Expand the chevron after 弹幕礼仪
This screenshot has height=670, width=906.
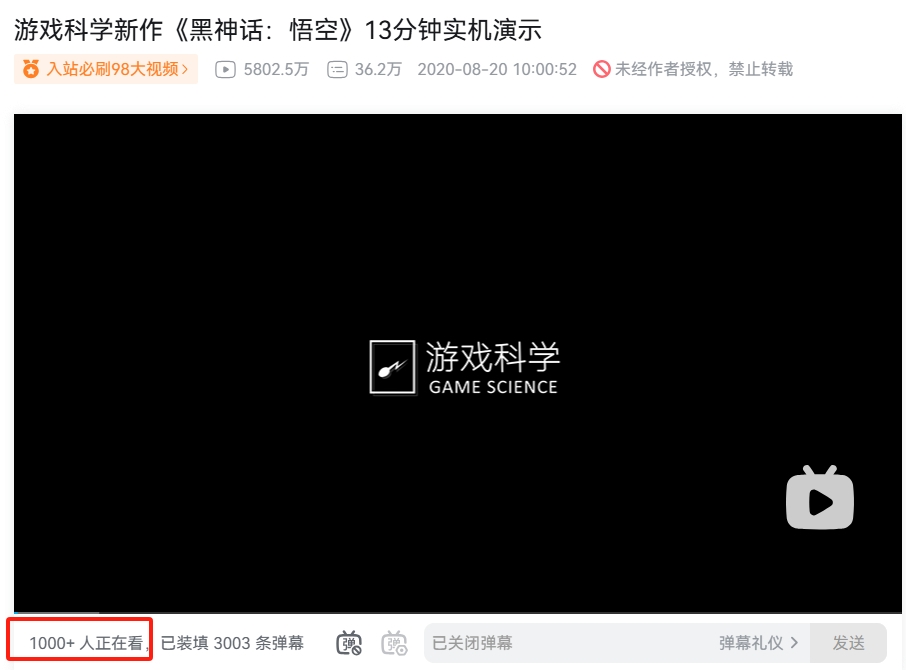[x=794, y=642]
